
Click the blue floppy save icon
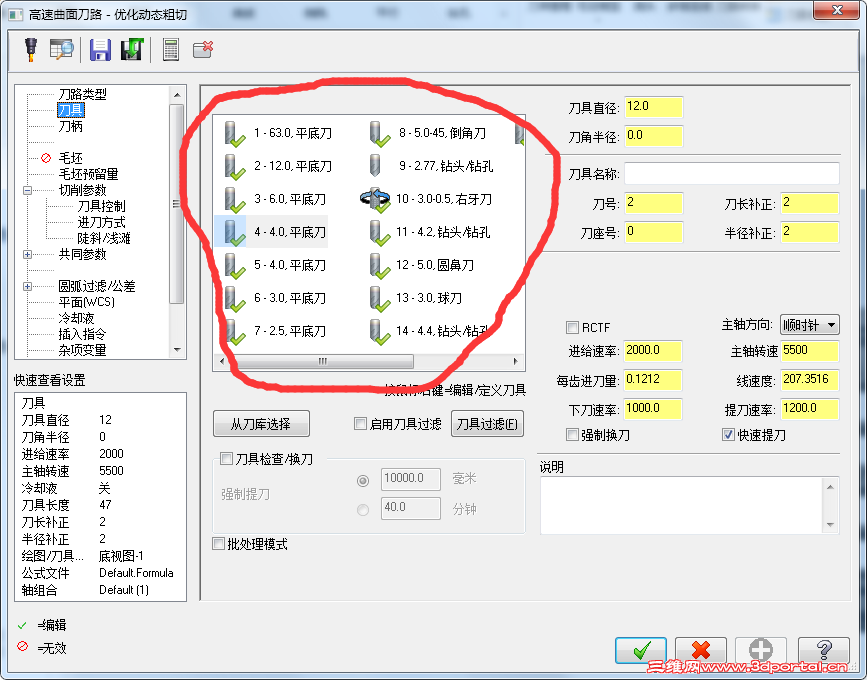tap(100, 50)
